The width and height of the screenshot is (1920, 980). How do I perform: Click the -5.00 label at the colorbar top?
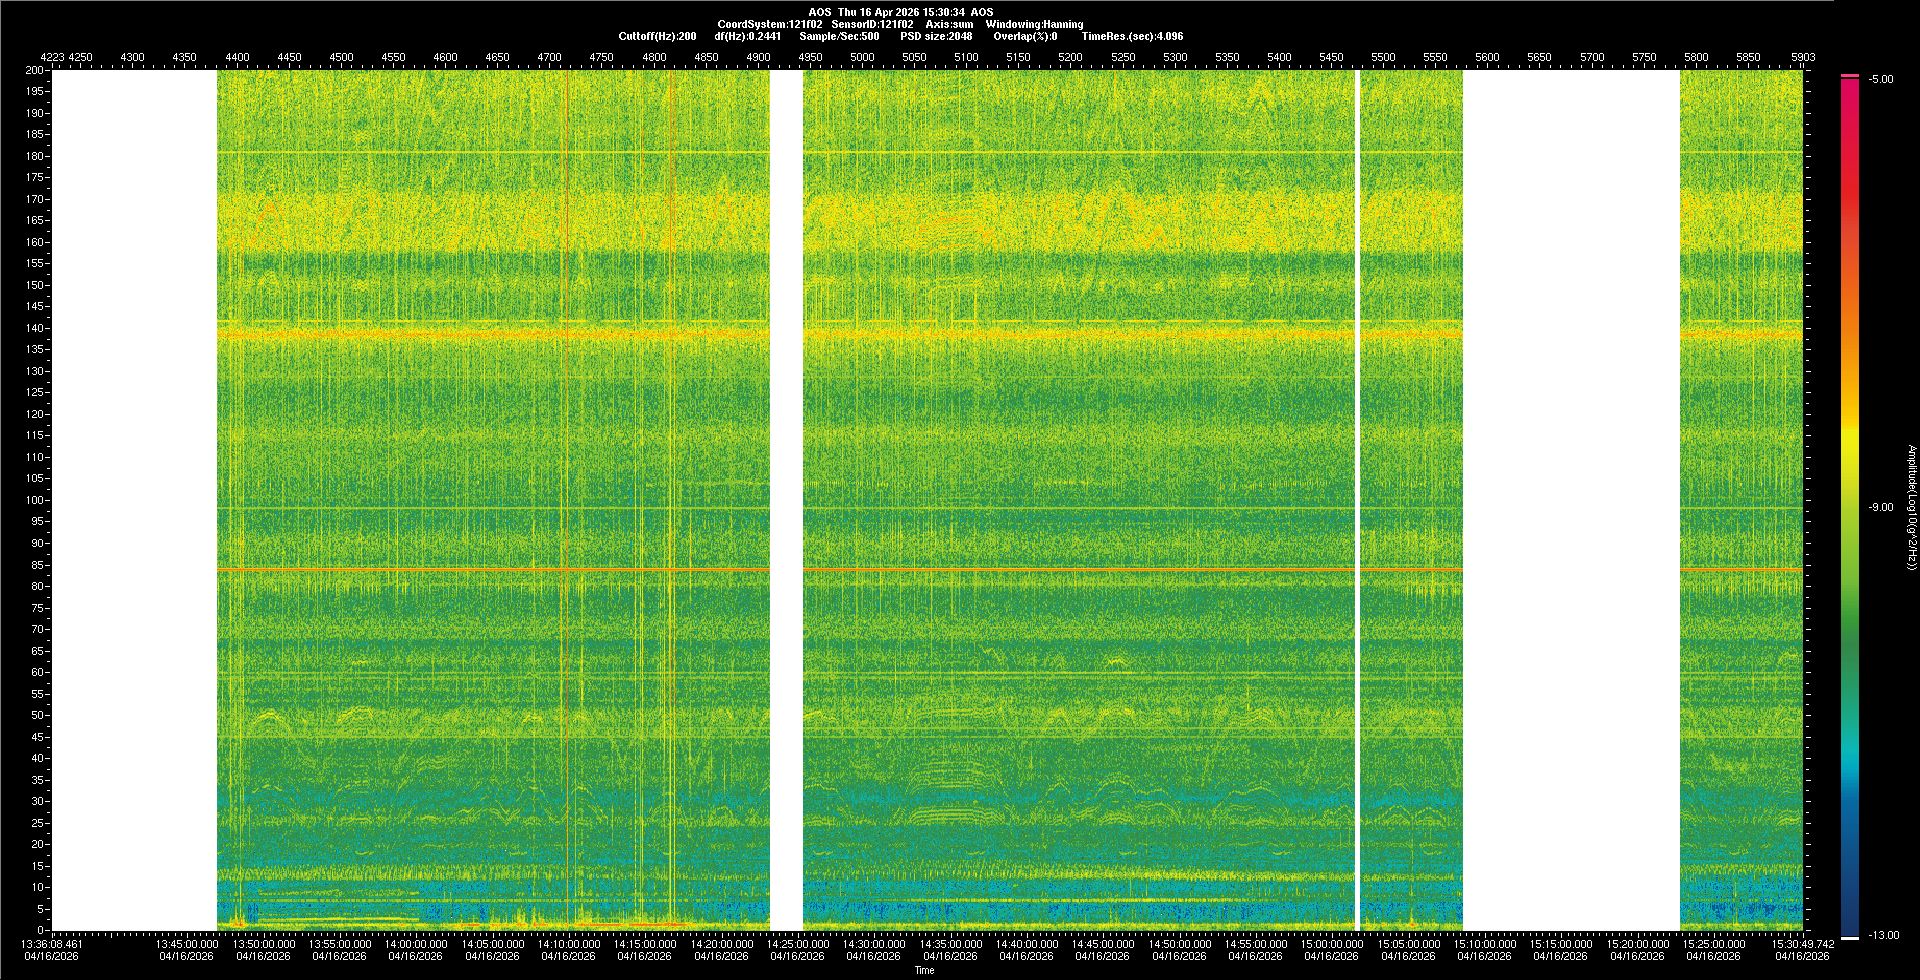point(1880,80)
